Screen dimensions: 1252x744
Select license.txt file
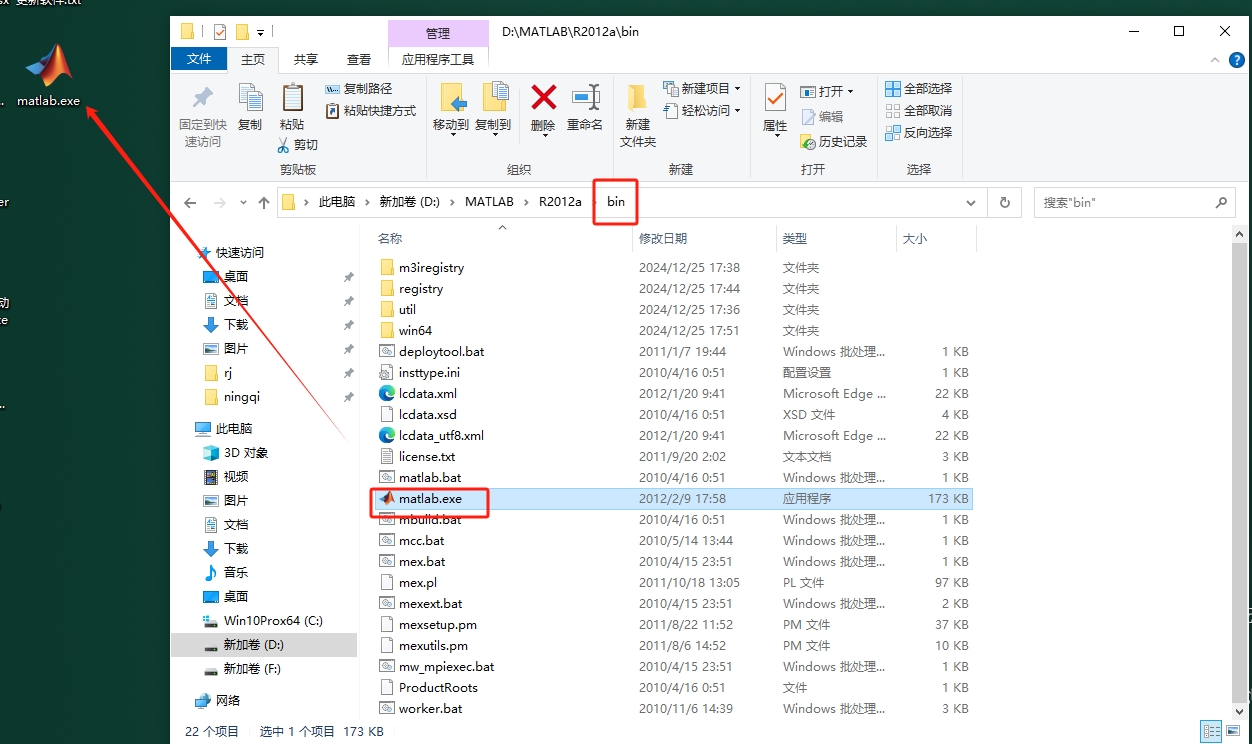pos(427,457)
